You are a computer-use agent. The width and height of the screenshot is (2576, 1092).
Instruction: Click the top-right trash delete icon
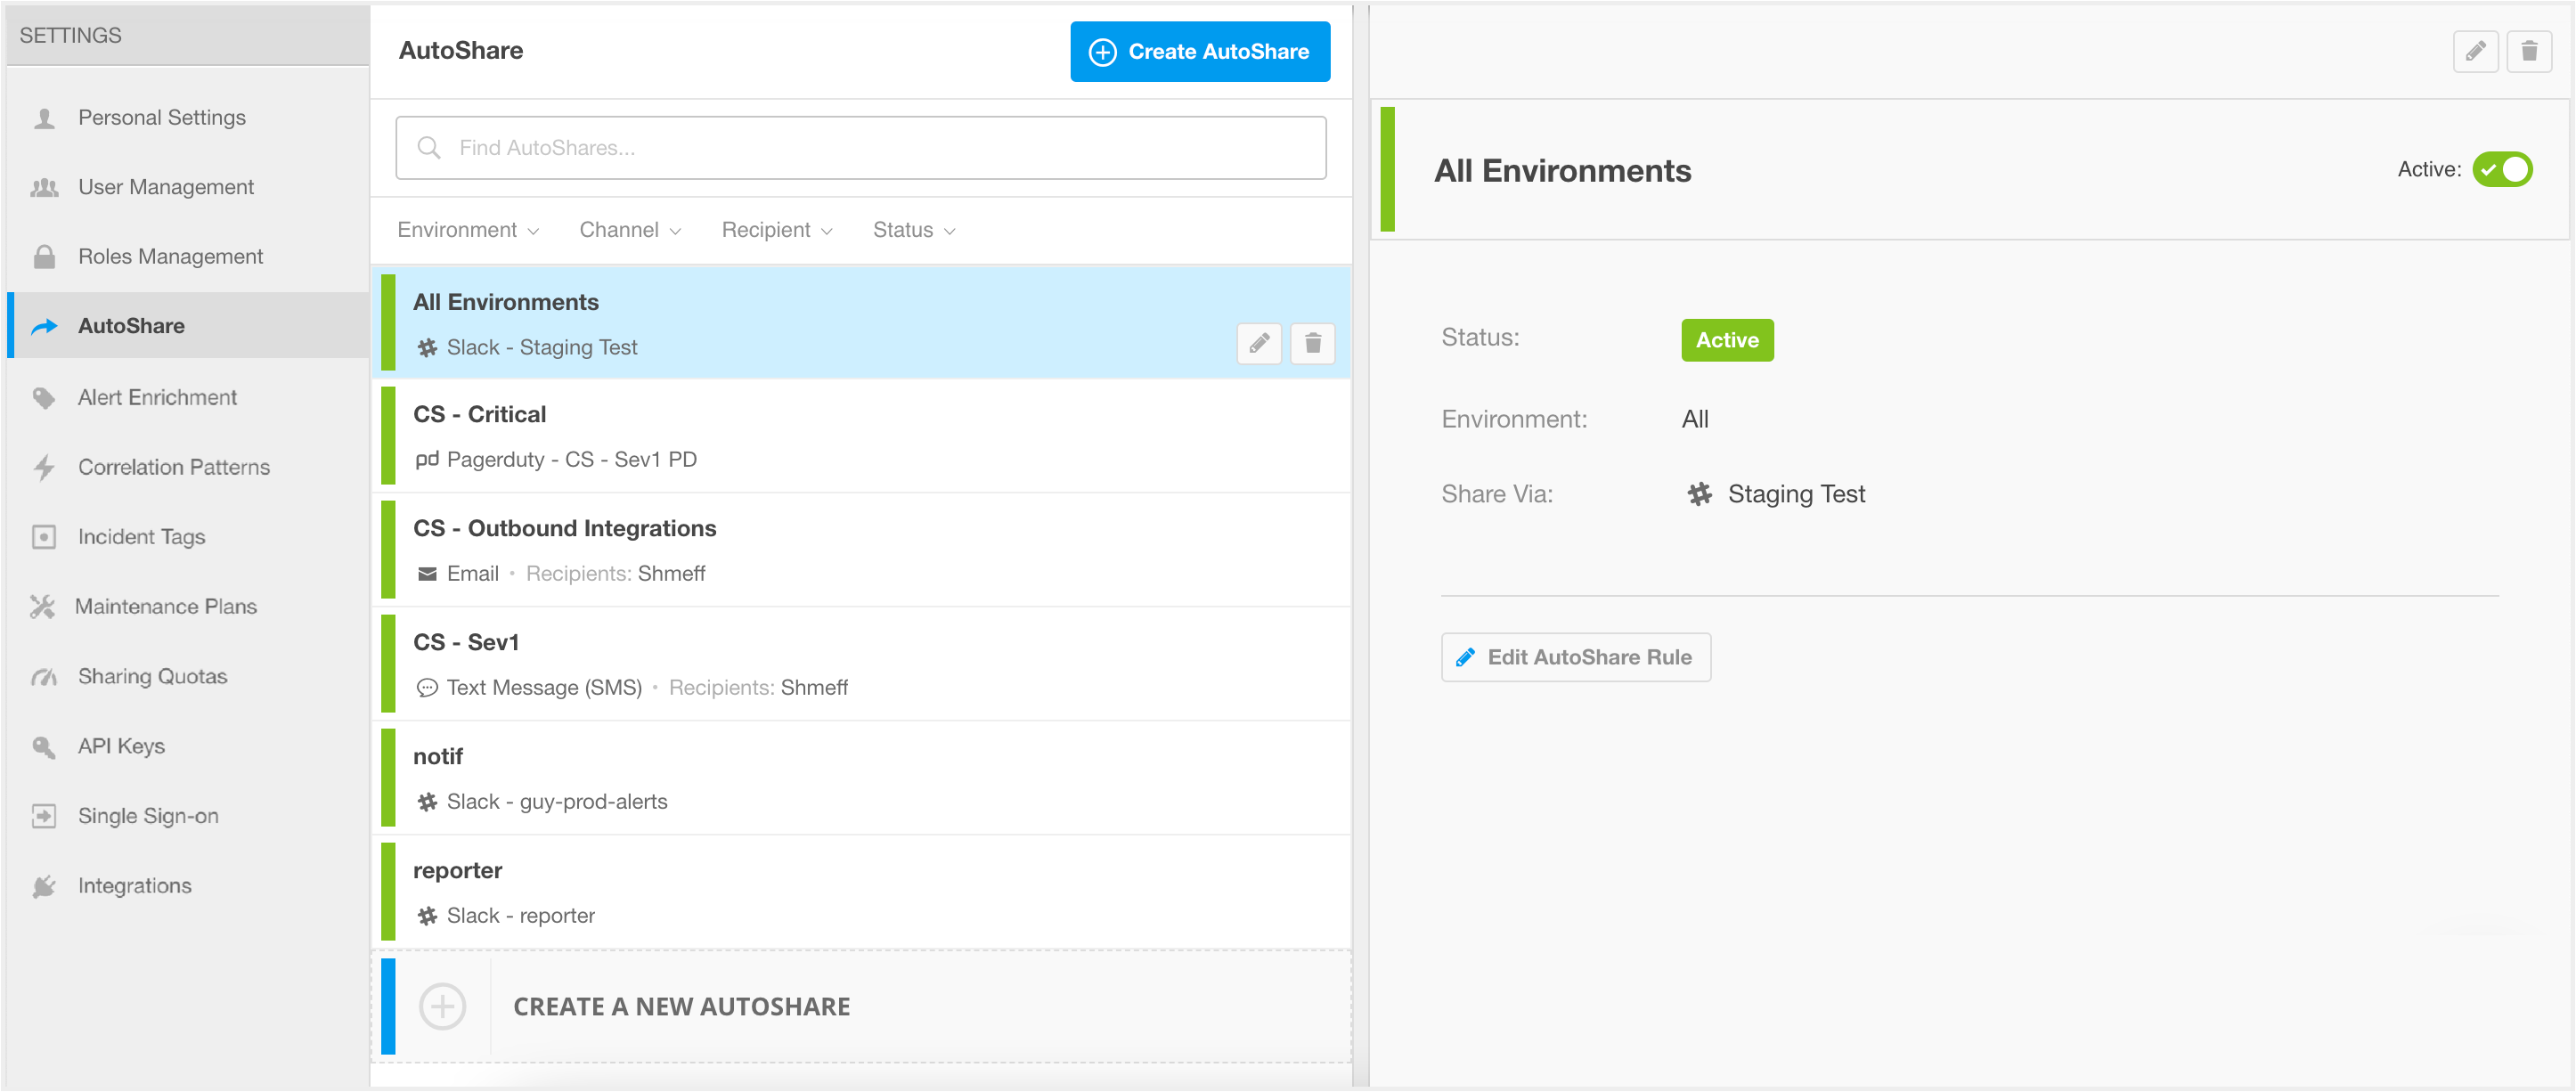point(2528,51)
